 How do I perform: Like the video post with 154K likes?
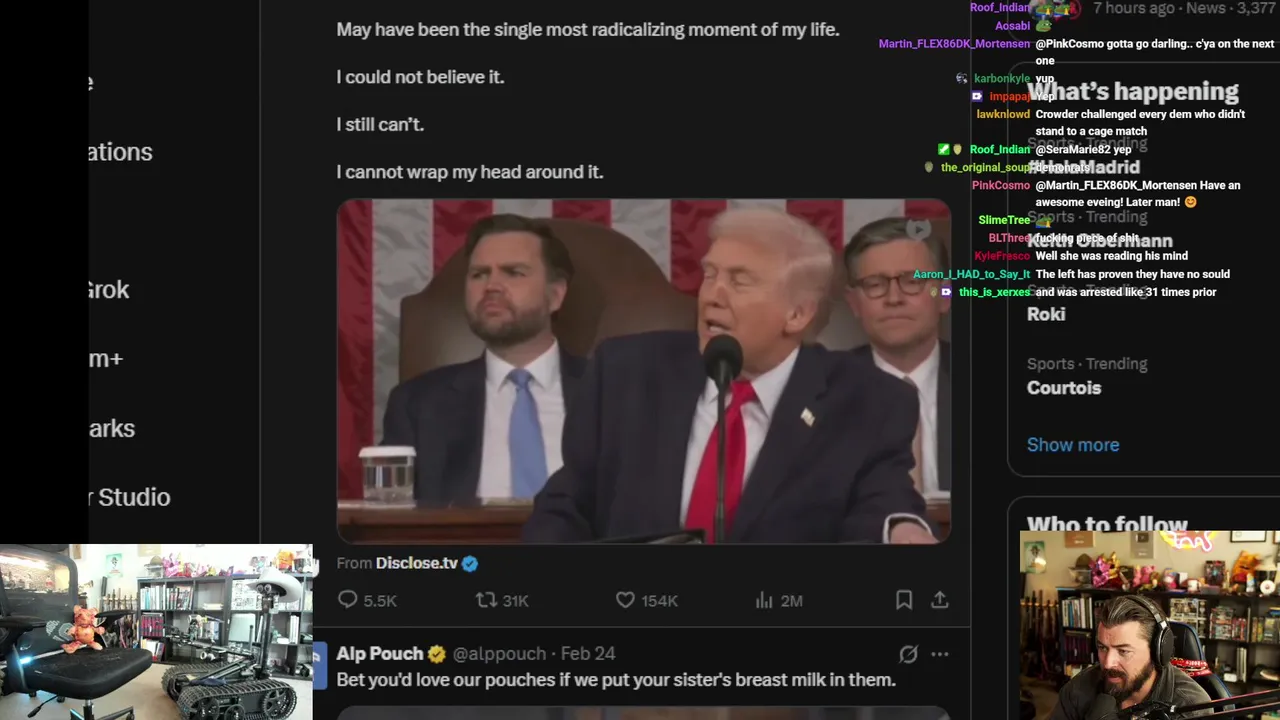(625, 600)
